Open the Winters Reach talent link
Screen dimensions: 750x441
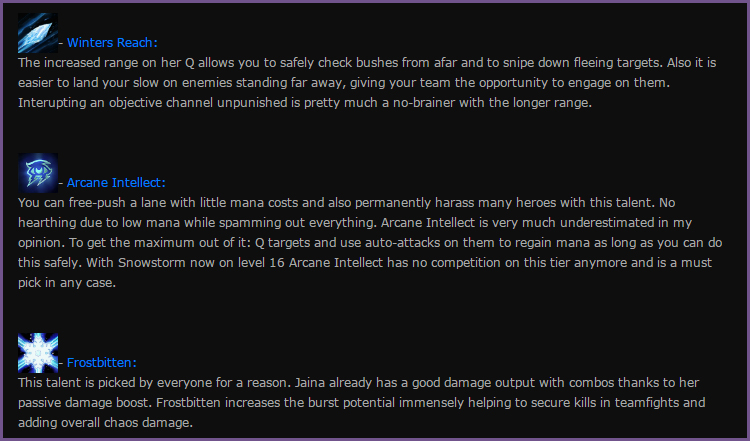click(x=112, y=43)
